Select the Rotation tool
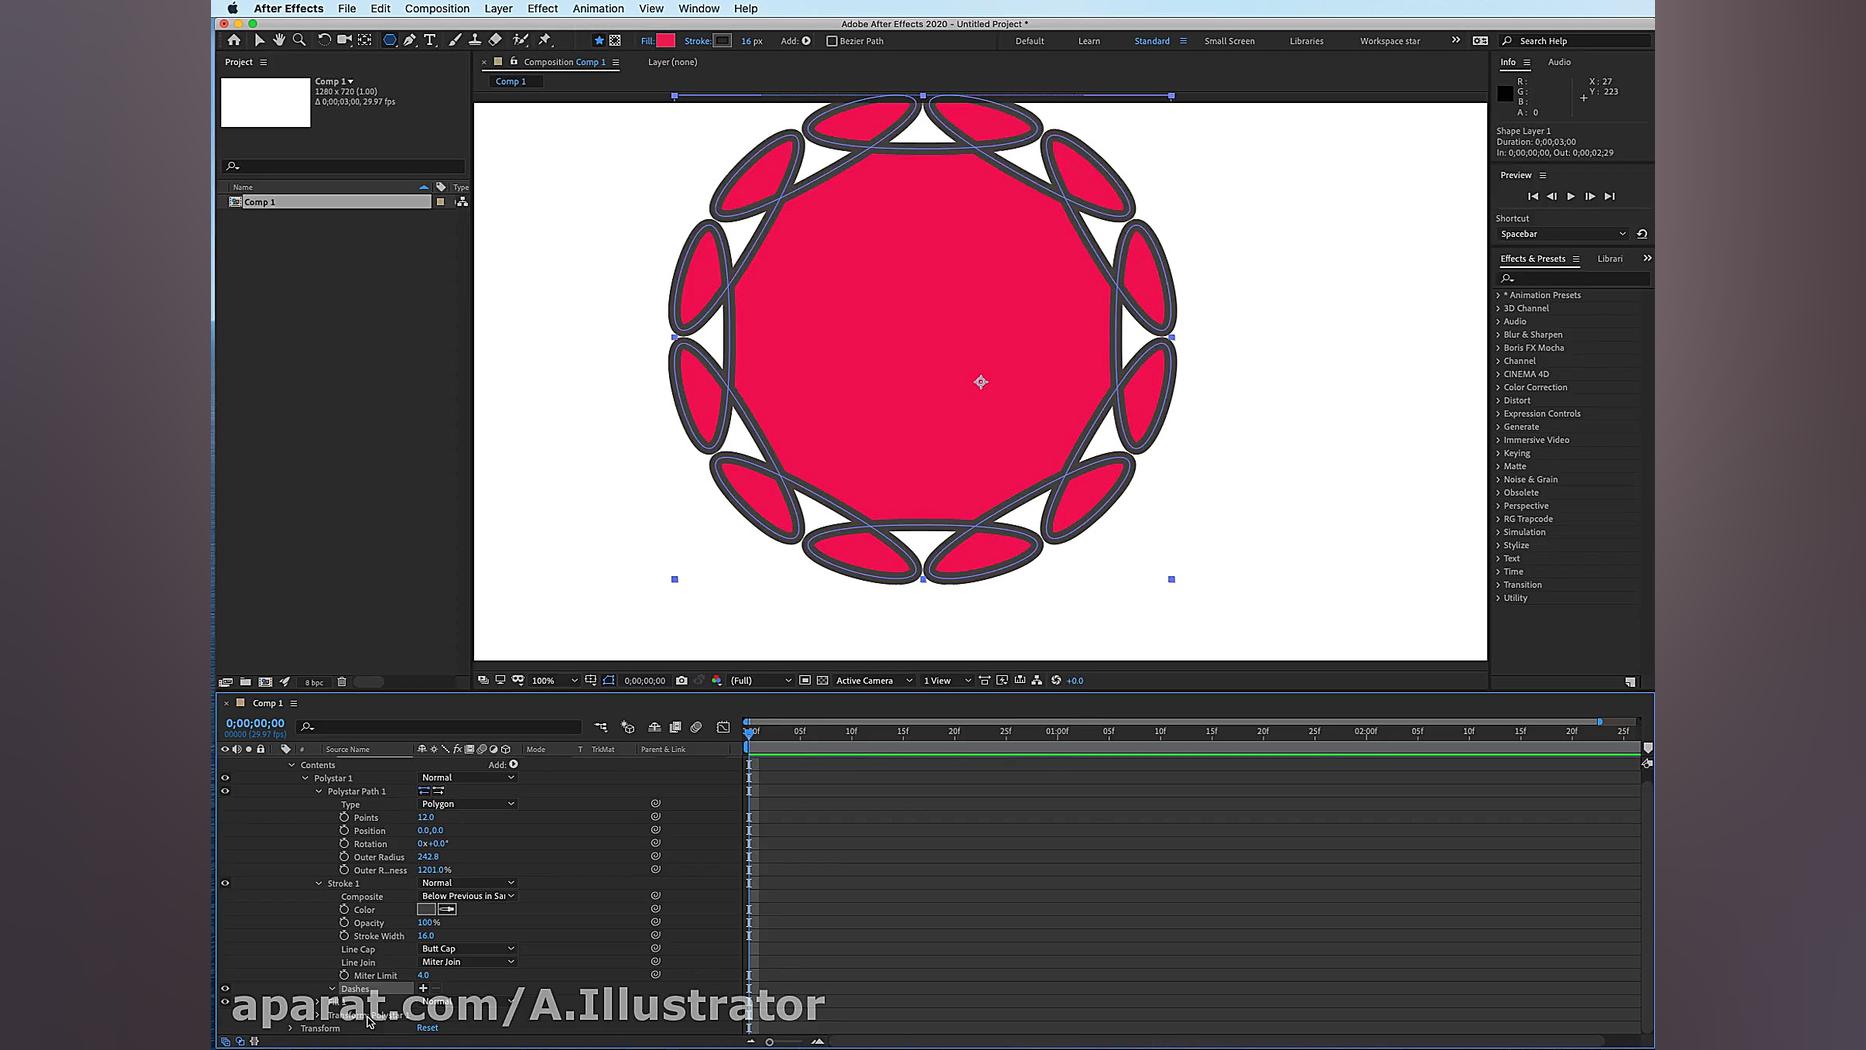The height and width of the screenshot is (1050, 1866). pos(324,40)
